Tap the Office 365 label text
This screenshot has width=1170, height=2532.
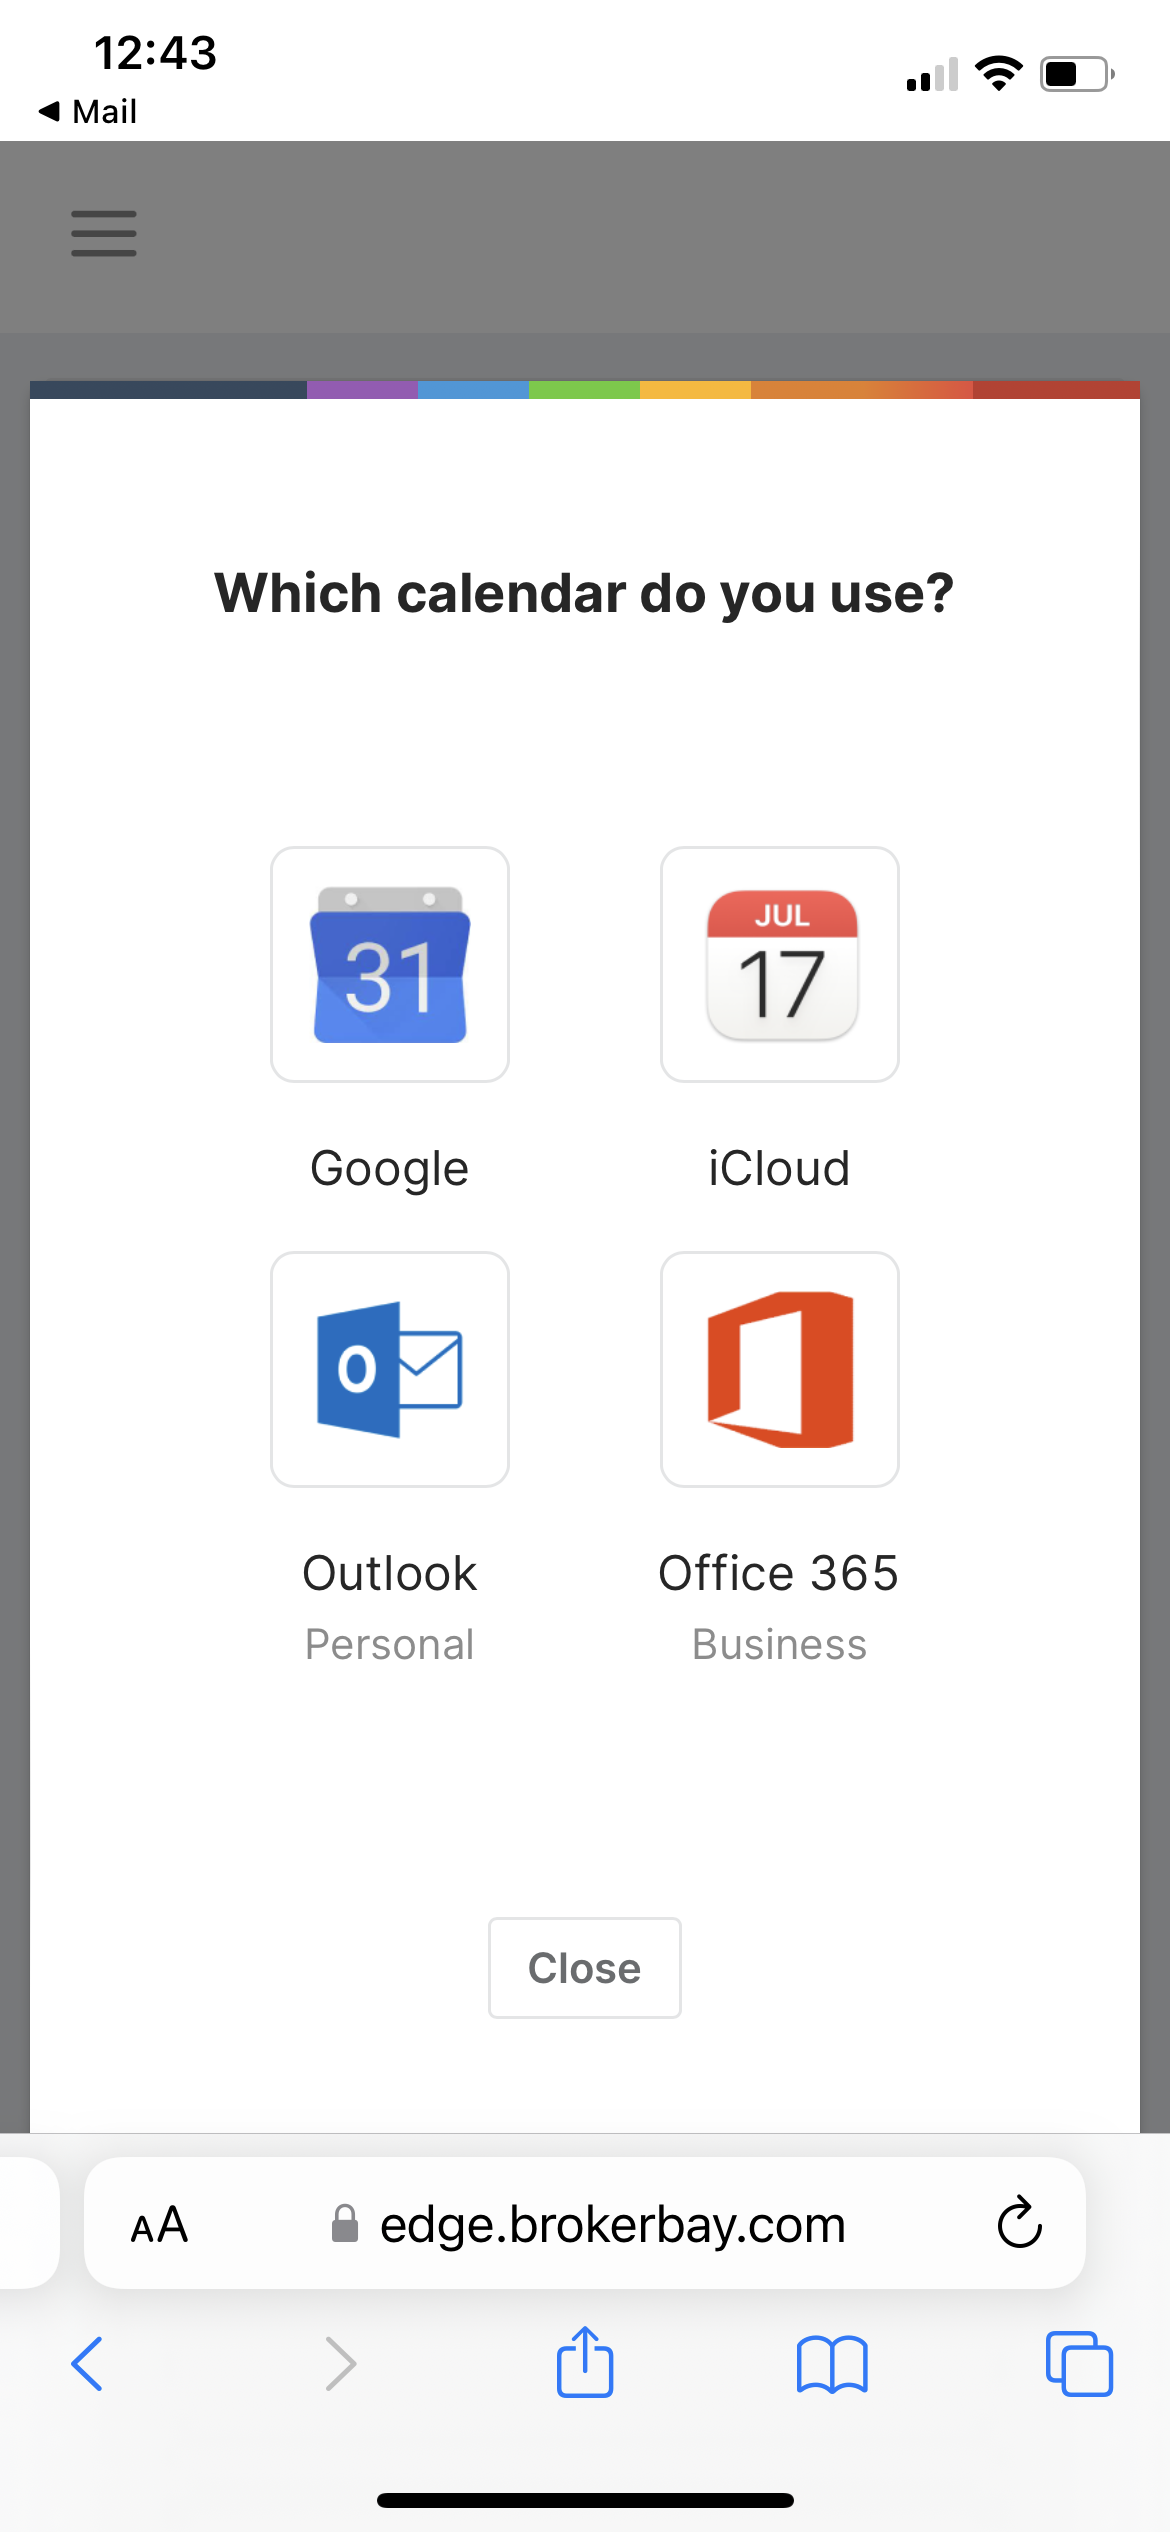(x=779, y=1573)
